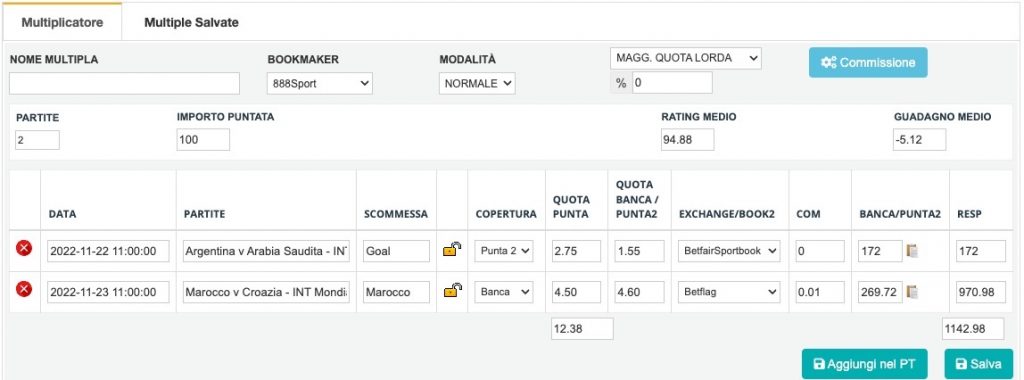Click the Importo Puntata field showing 100
Image resolution: width=1024 pixels, height=380 pixels.
point(203,140)
